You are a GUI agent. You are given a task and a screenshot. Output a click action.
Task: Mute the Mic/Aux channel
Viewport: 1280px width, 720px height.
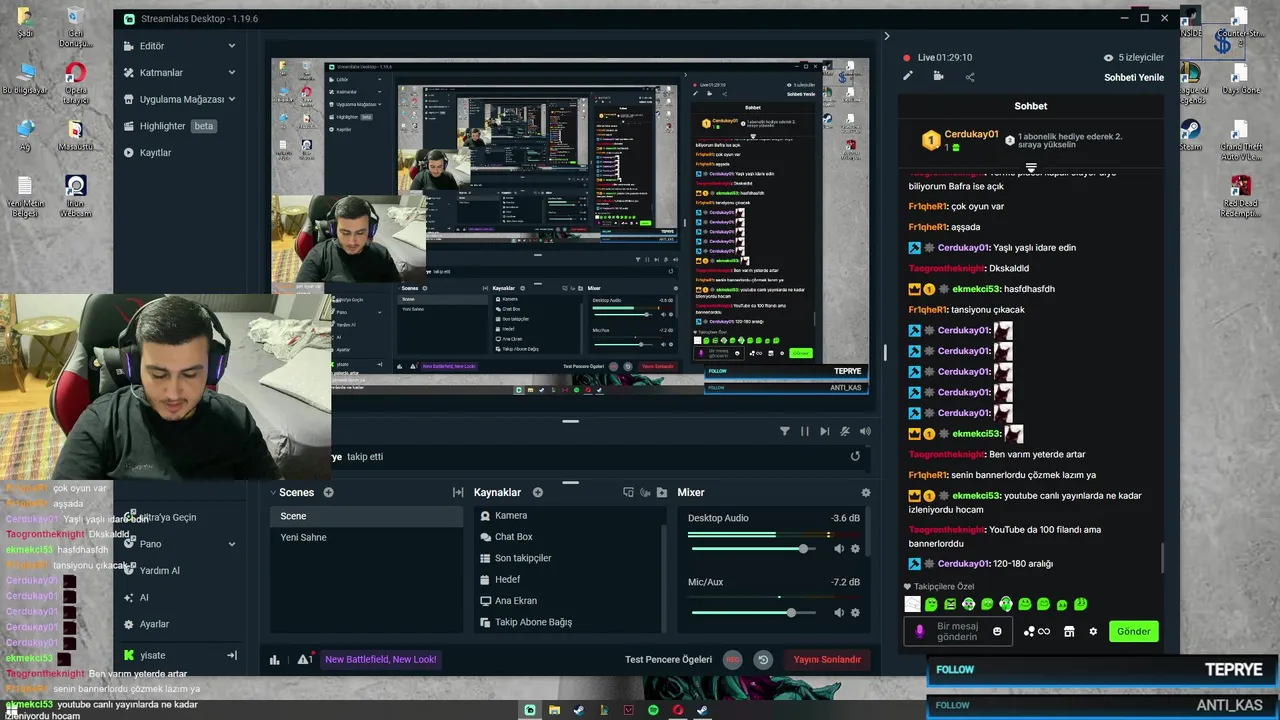[x=839, y=613]
